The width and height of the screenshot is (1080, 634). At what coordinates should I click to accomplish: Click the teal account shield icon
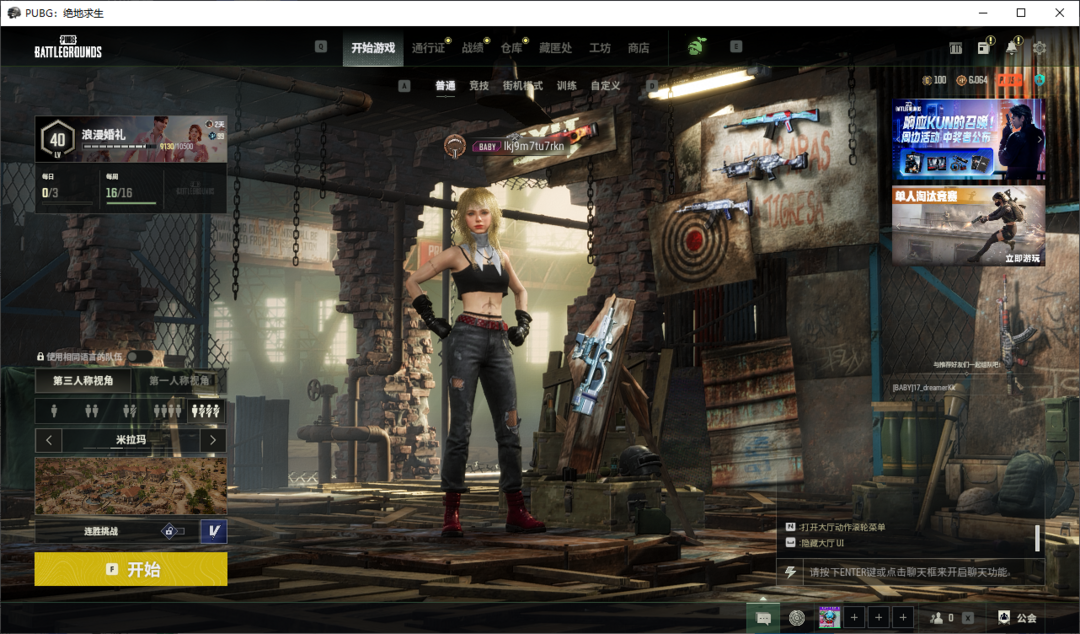(x=1039, y=80)
